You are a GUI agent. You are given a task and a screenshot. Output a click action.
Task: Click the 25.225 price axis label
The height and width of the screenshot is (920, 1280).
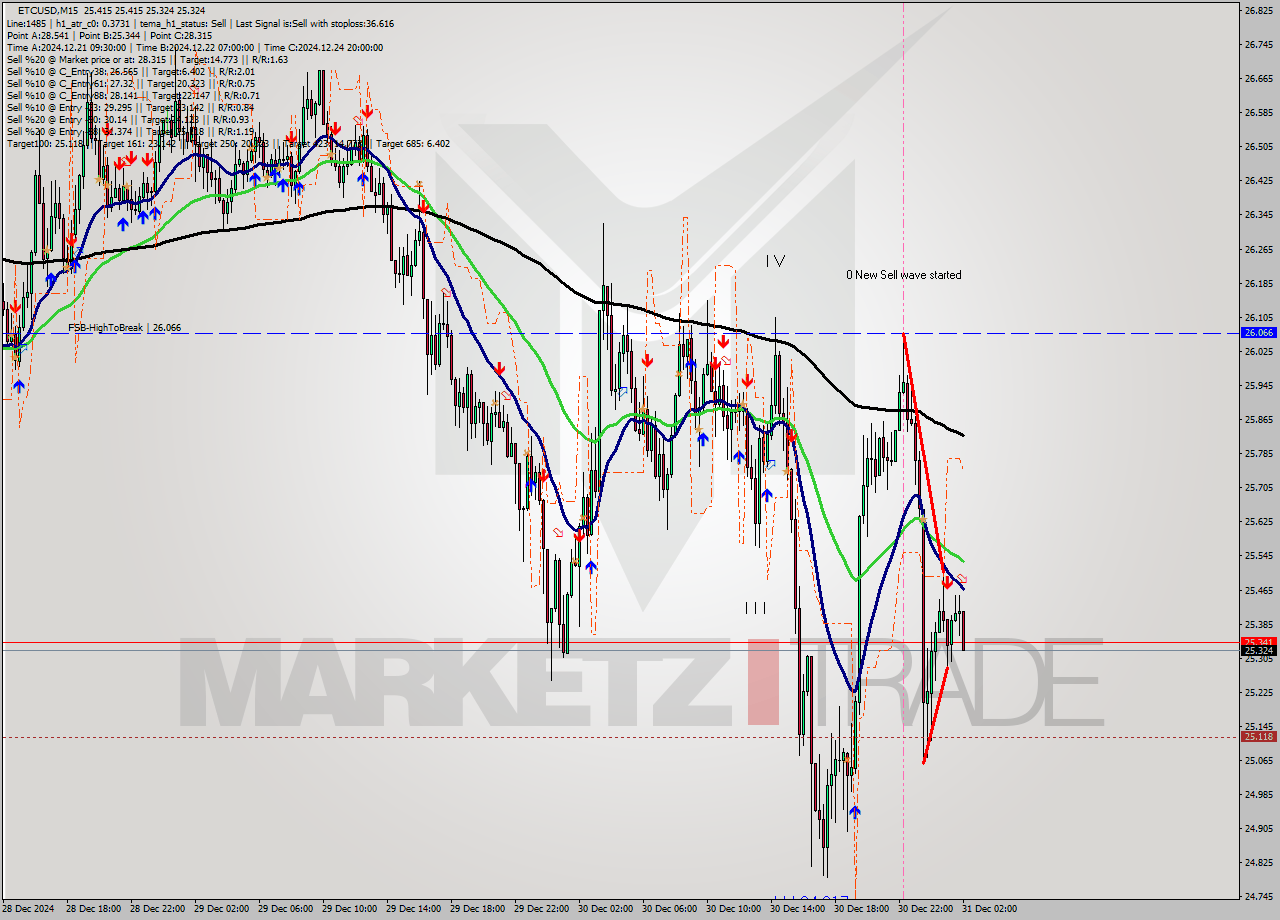(1257, 693)
